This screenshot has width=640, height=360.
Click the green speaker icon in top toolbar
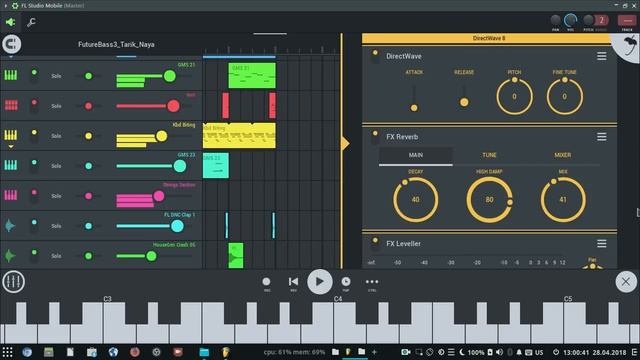[x=10, y=22]
